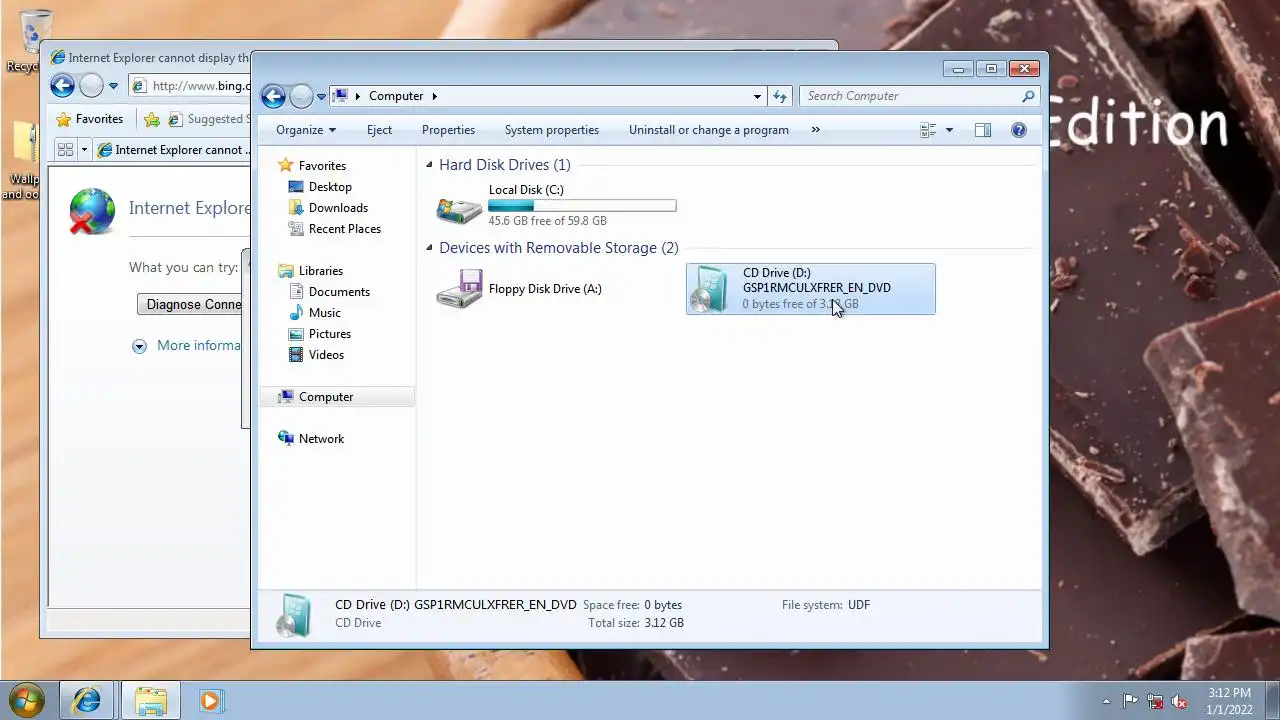Image resolution: width=1280 pixels, height=720 pixels.
Task: Show more toolbar commands chevron
Action: tap(815, 130)
